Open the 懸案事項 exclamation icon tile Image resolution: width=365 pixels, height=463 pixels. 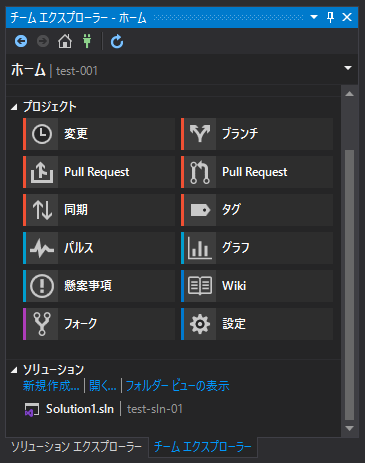99,286
